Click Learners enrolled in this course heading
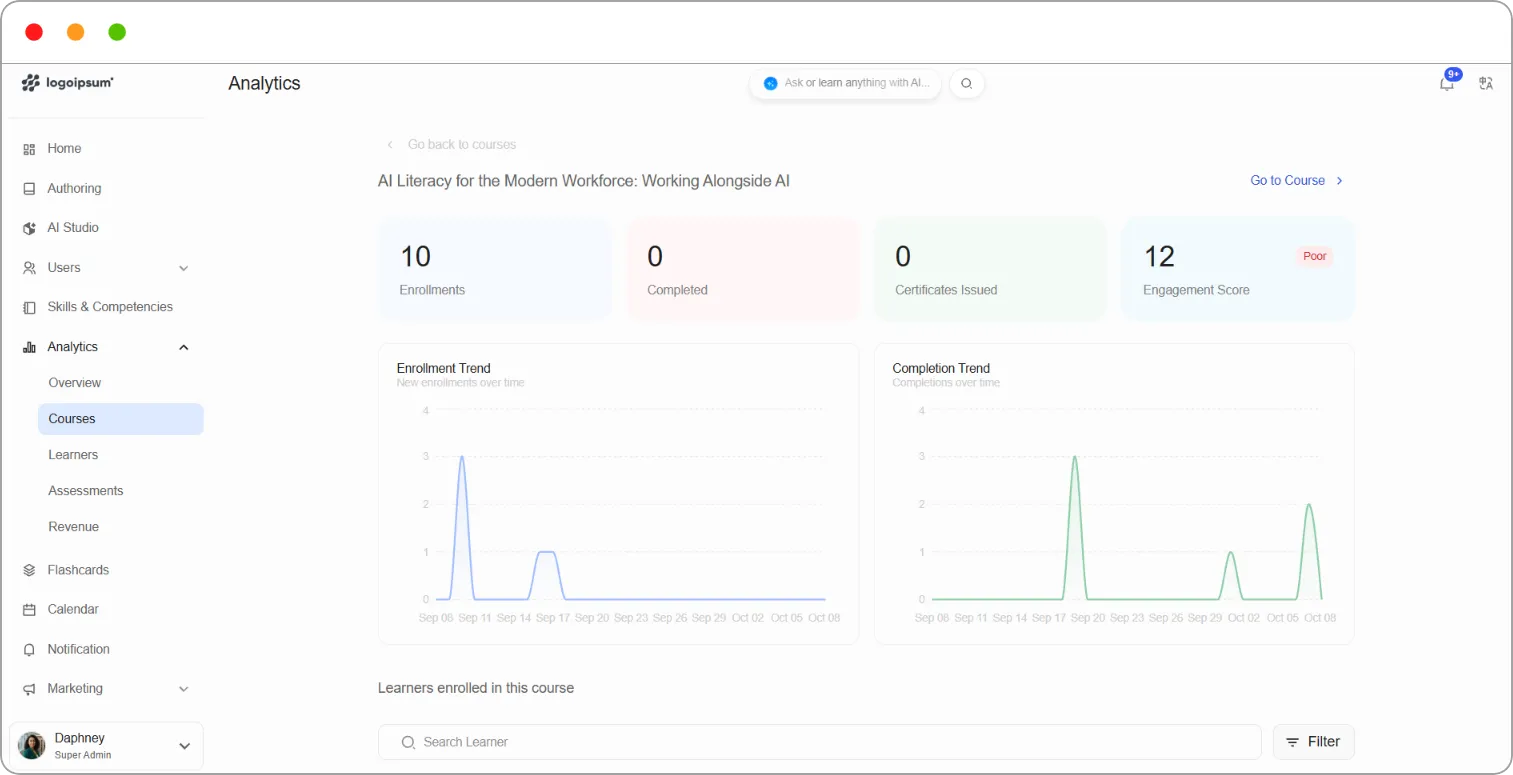Screen dimensions: 1513x775 476,688
